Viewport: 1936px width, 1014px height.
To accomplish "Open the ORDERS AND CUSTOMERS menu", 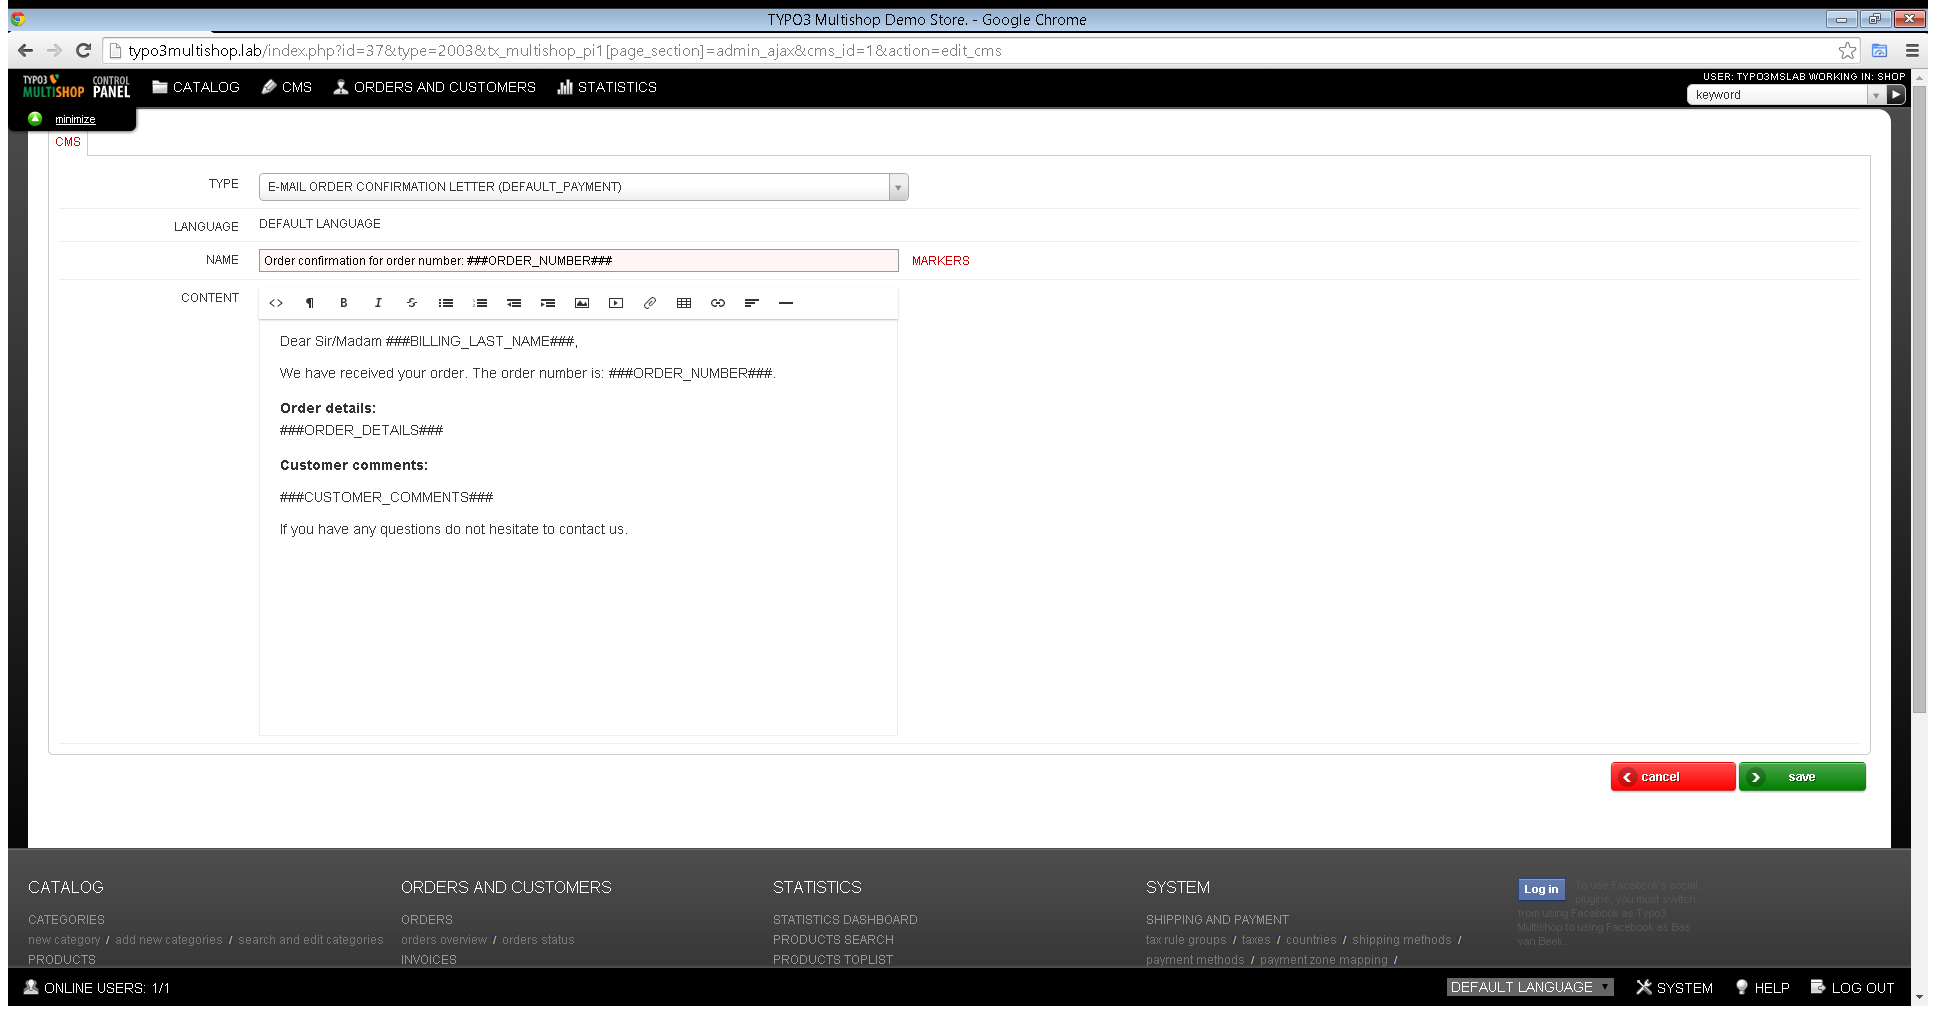I will [x=434, y=87].
